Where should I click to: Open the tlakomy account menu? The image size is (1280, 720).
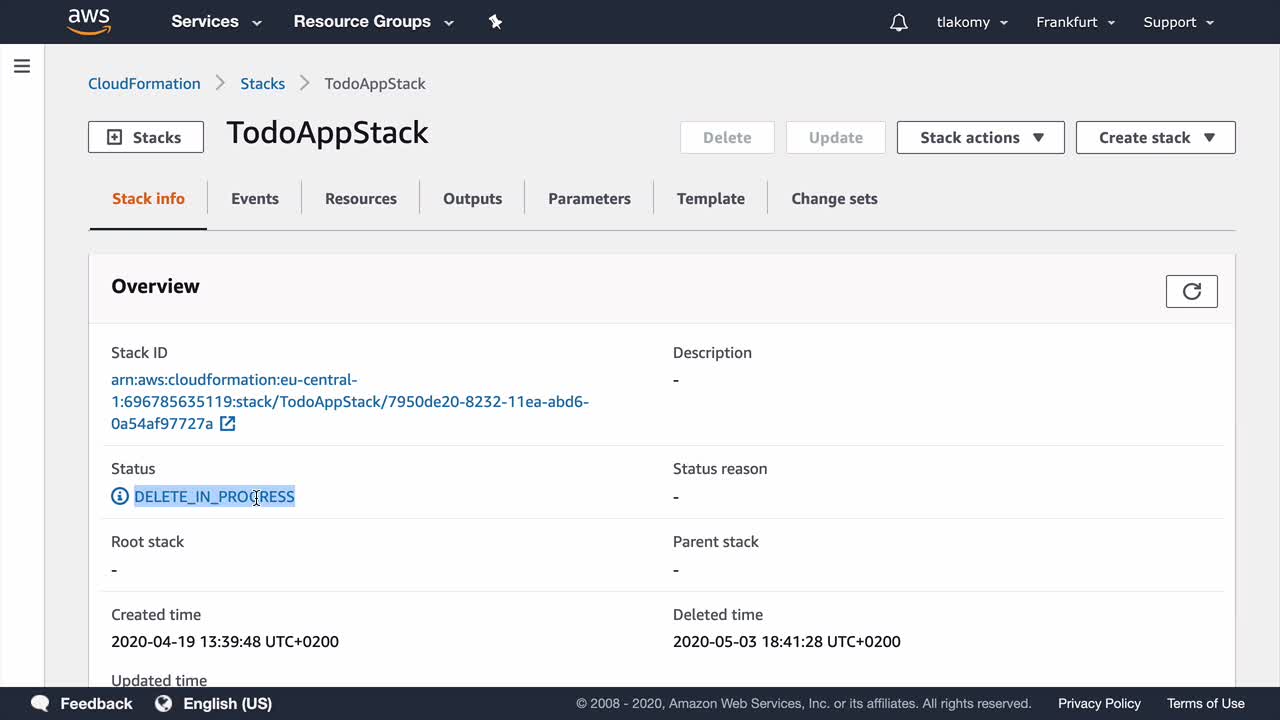tap(971, 22)
